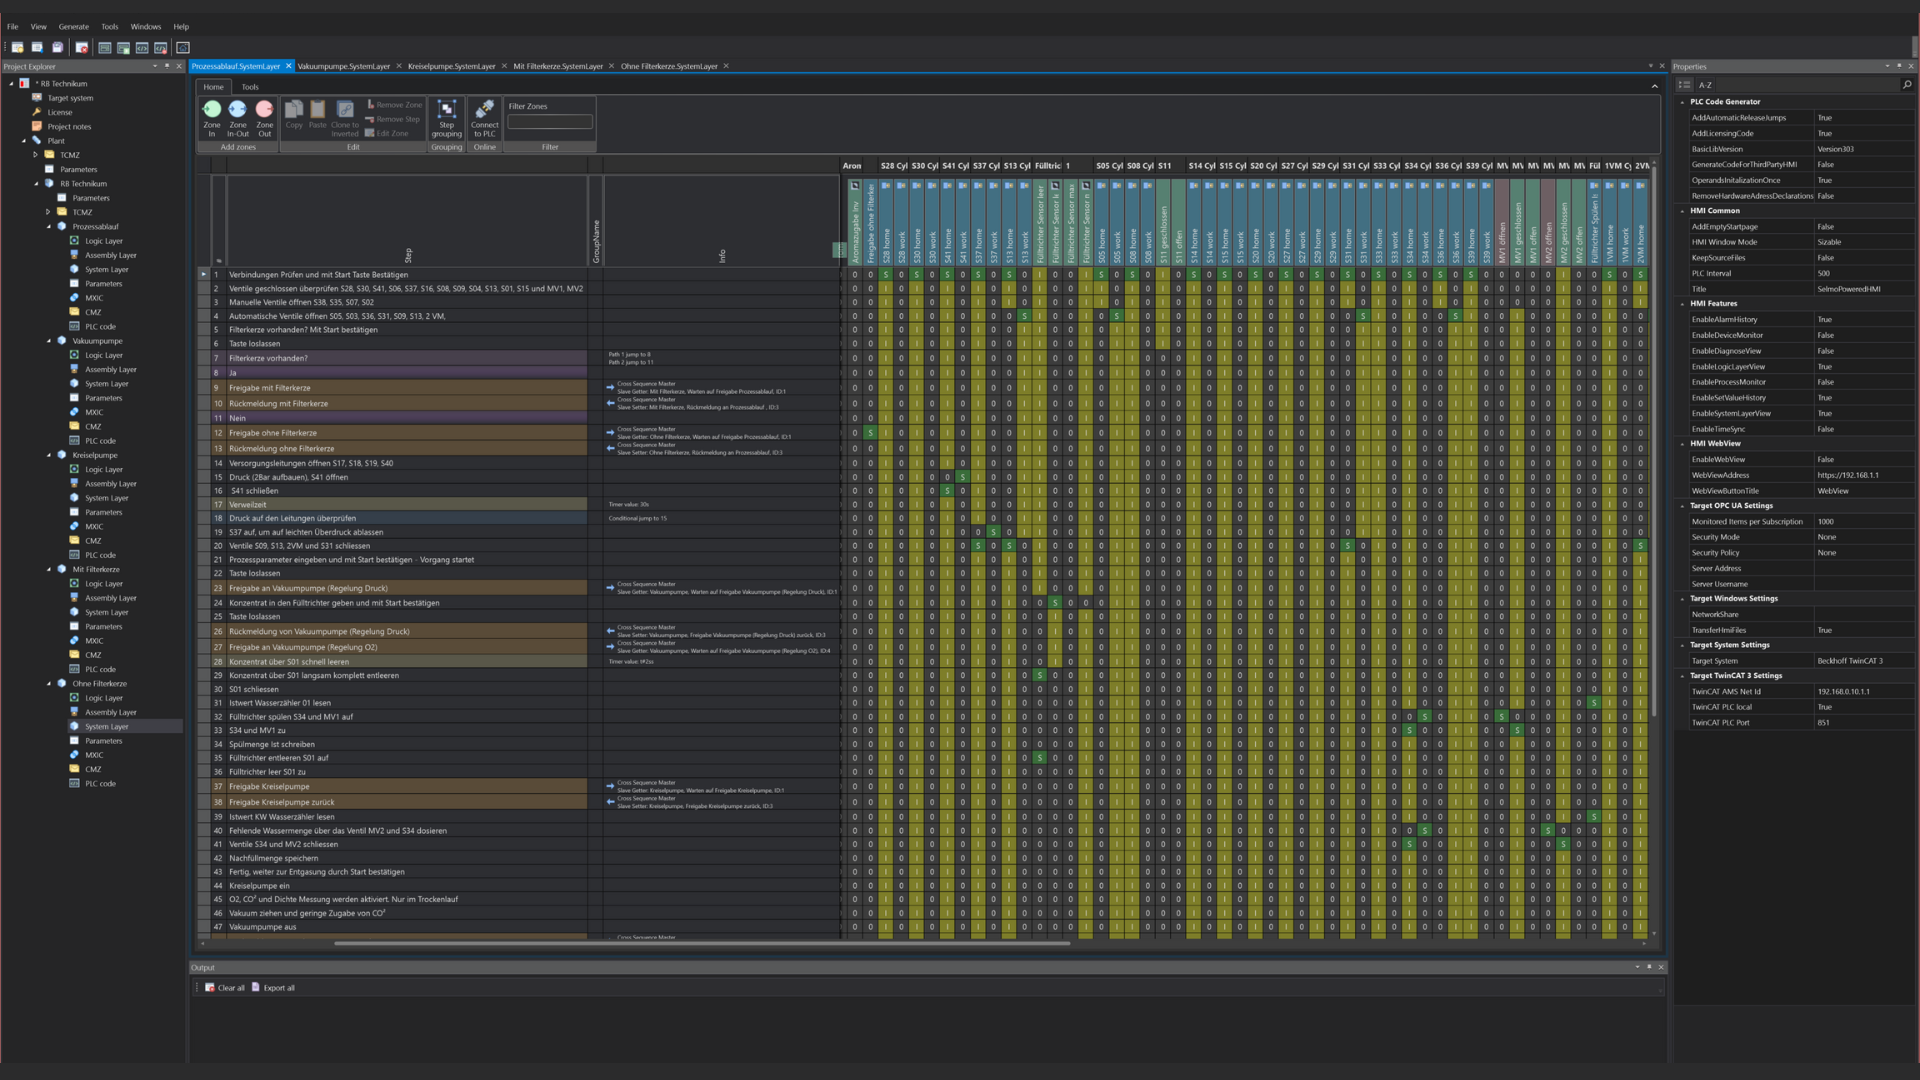The image size is (1920, 1080).
Task: Open the Windows menu
Action: pyautogui.click(x=146, y=27)
